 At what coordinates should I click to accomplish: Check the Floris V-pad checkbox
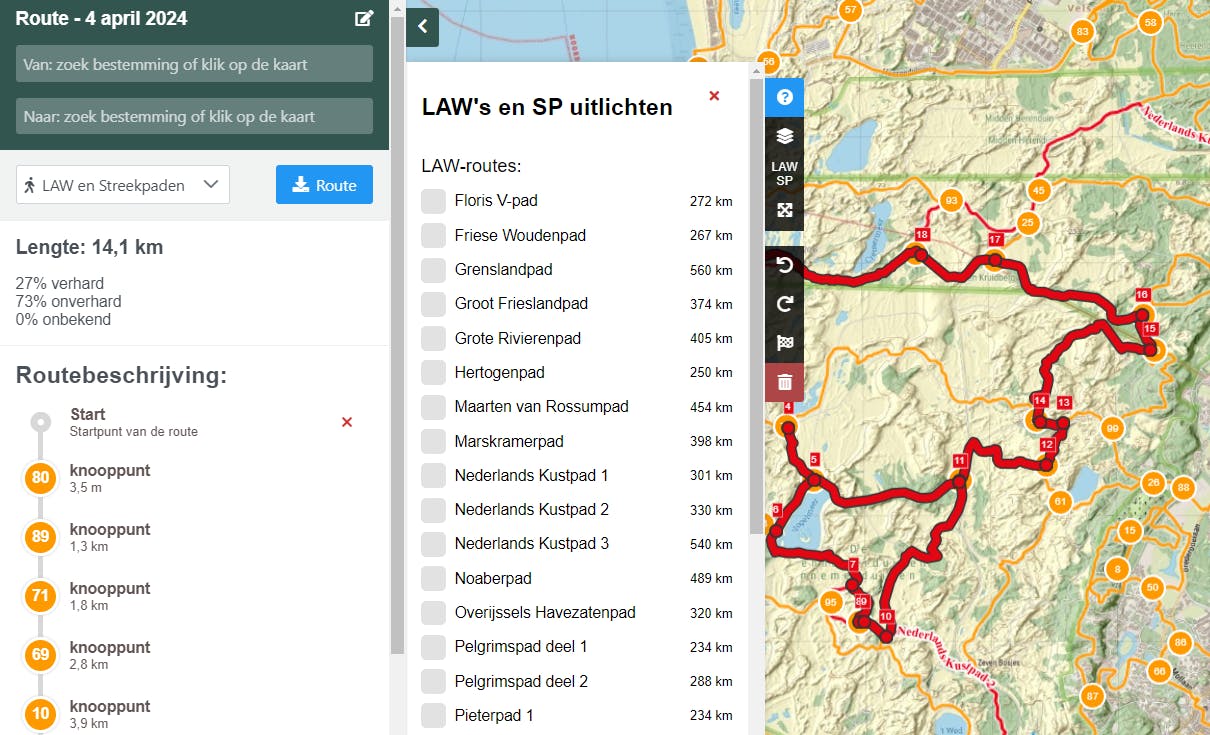[433, 200]
